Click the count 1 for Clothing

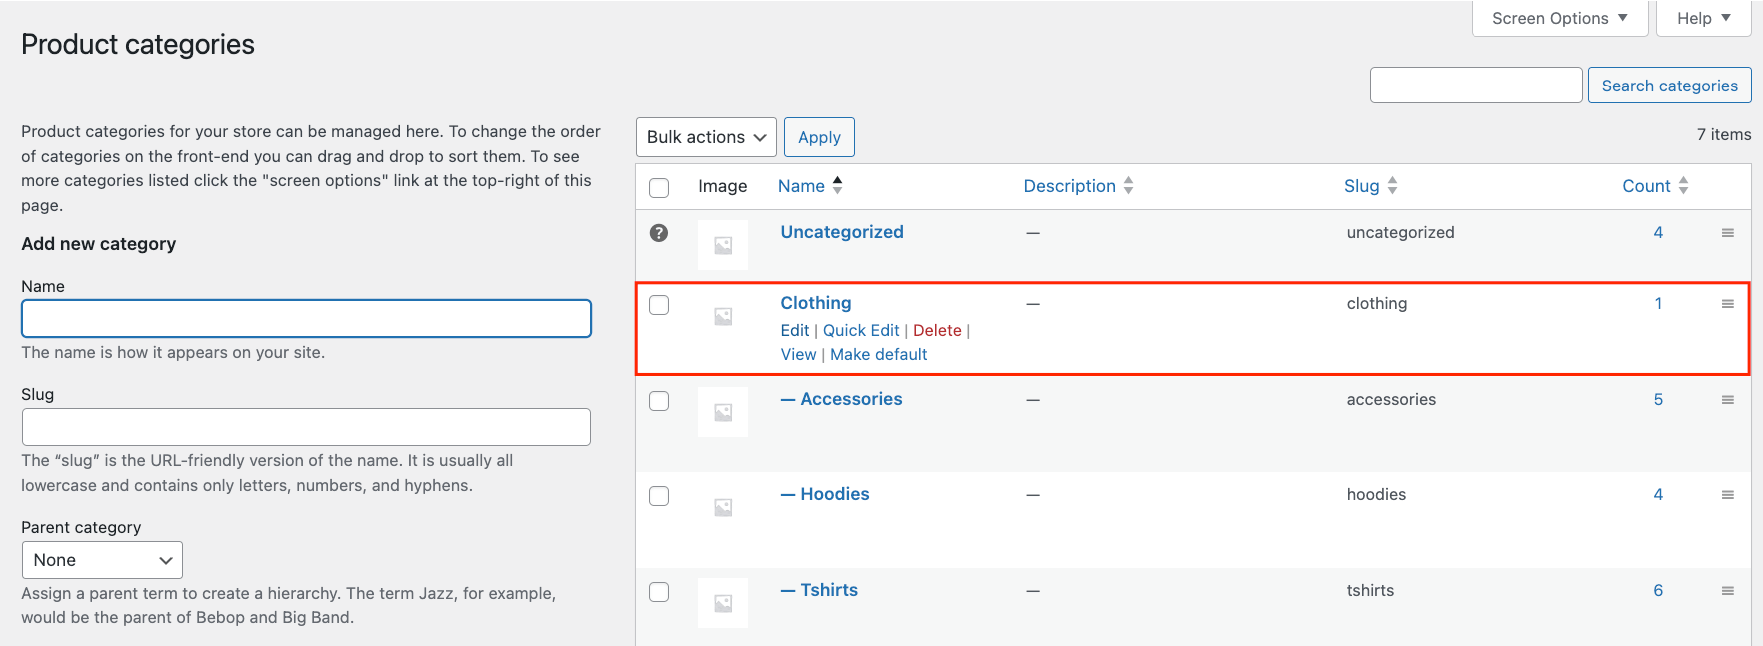[1658, 303]
